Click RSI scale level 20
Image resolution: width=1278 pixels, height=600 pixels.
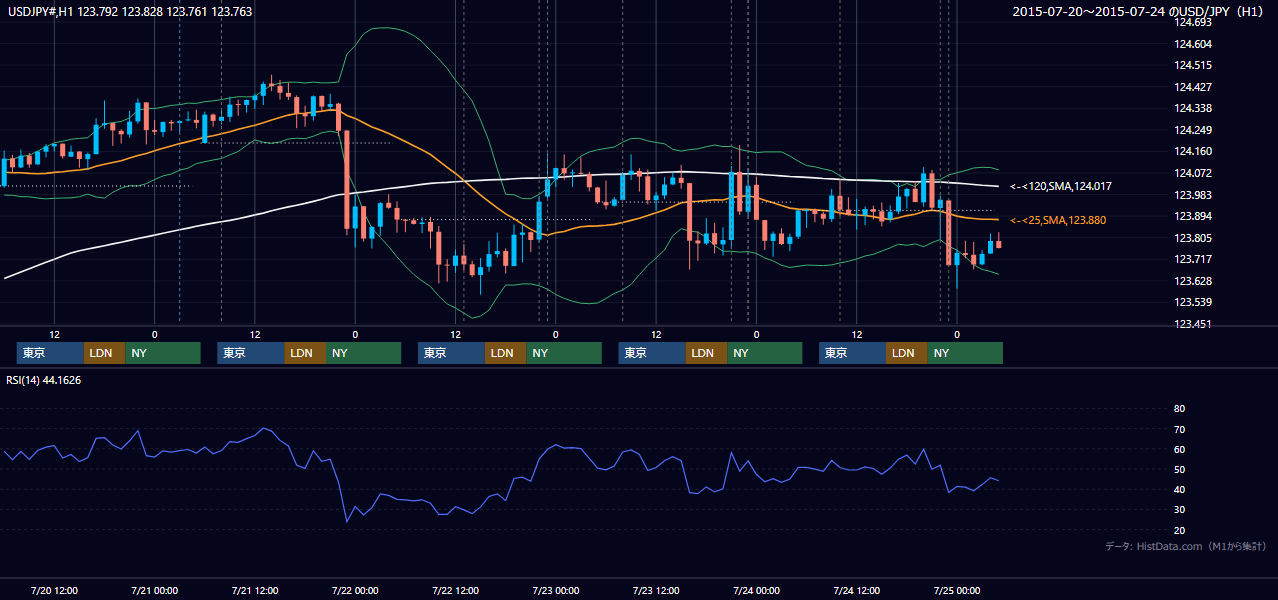(1179, 530)
